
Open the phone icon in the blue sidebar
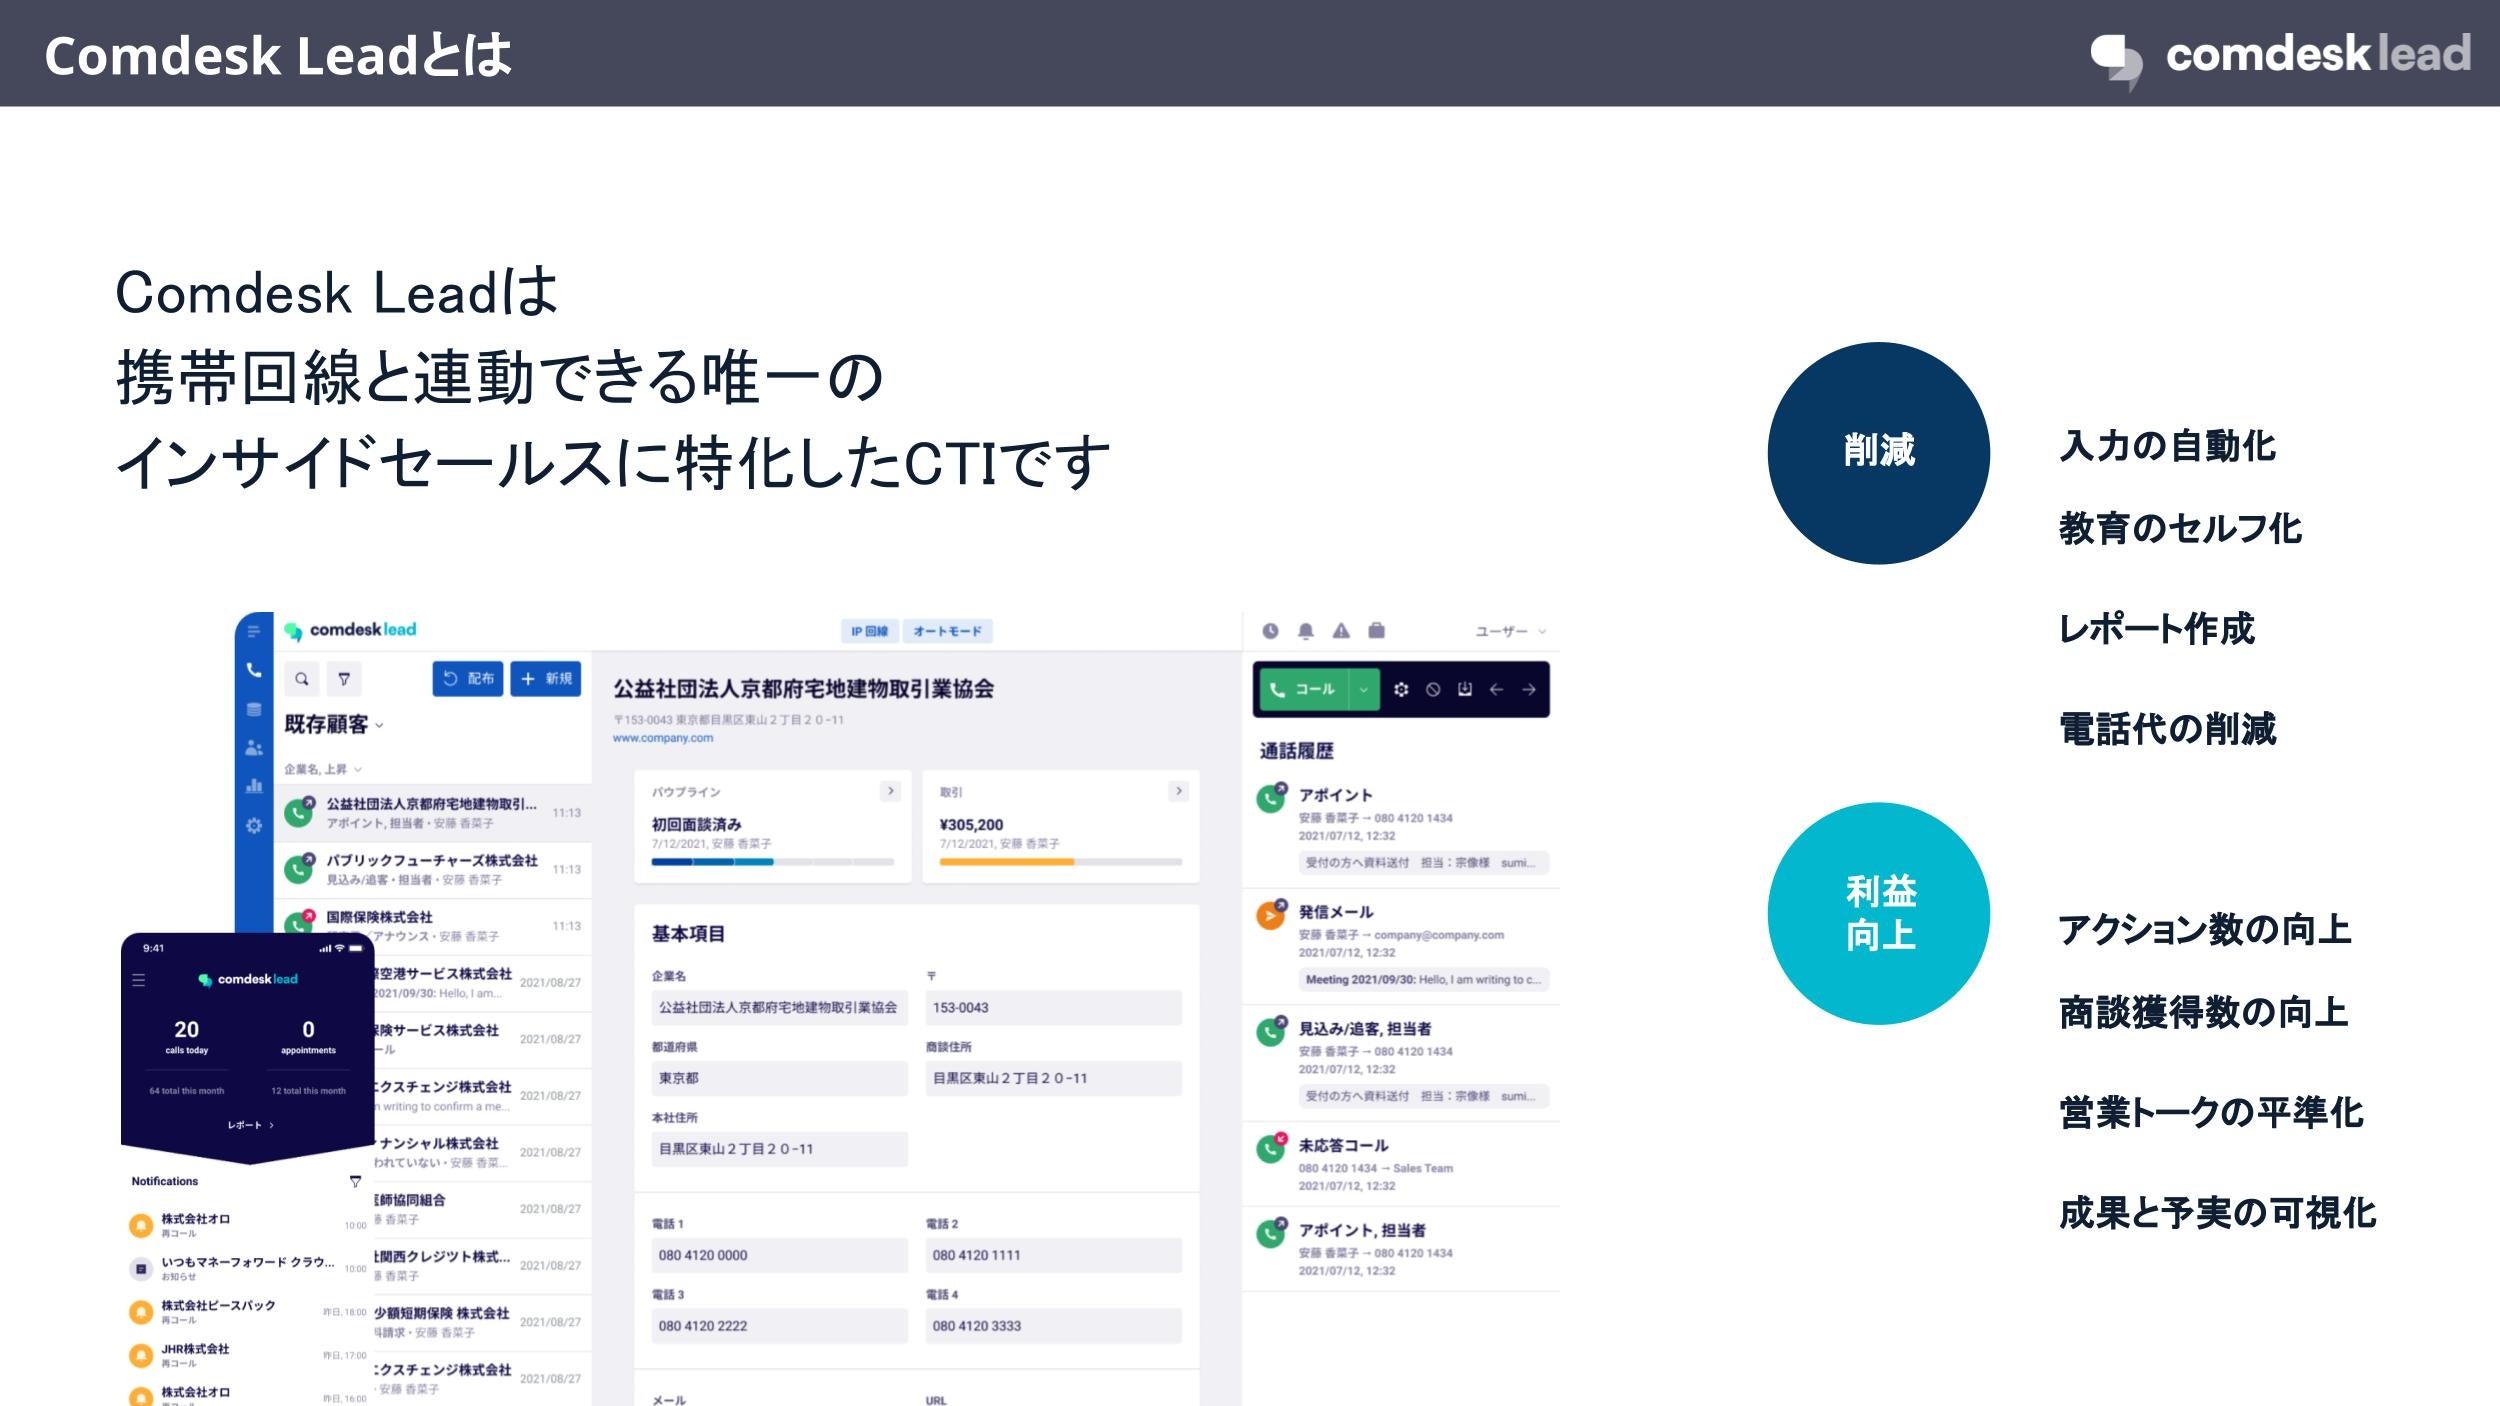click(x=254, y=670)
